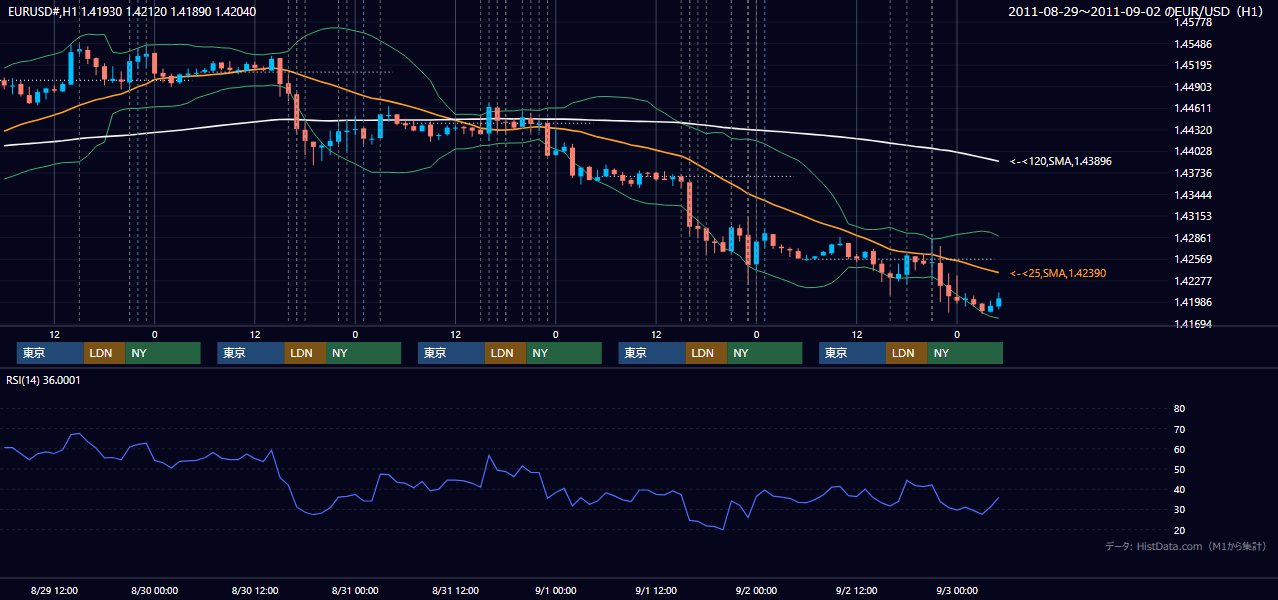
Task: Click the RSI 80 level label
Action: coord(1179,409)
